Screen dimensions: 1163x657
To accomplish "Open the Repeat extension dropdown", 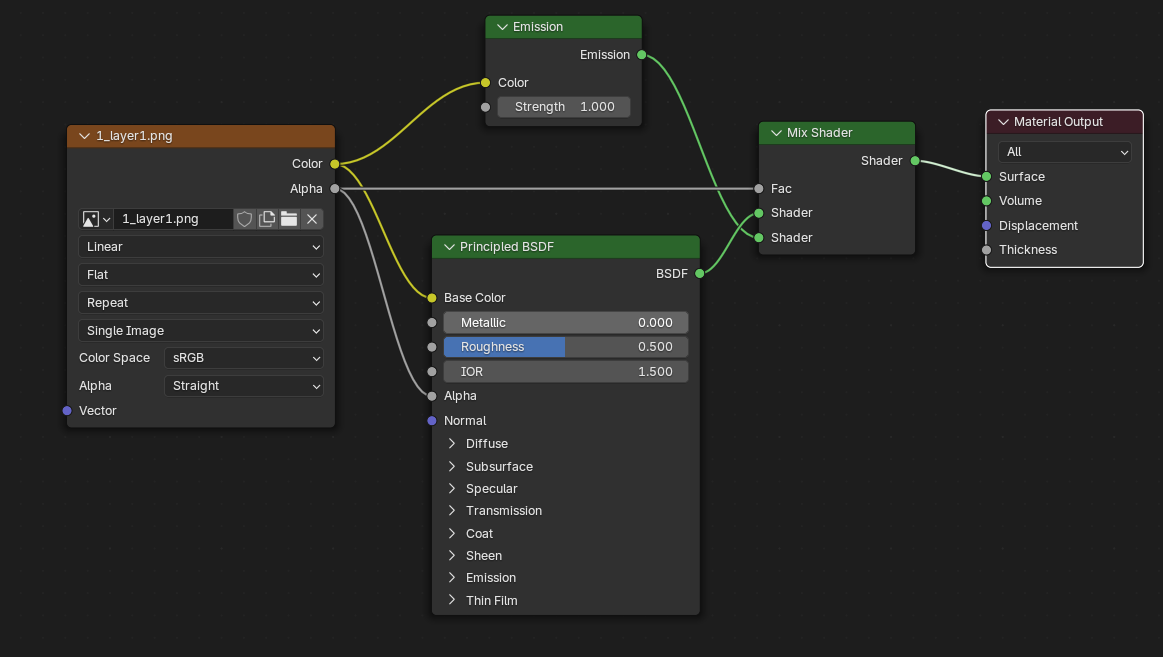I will click(x=200, y=302).
